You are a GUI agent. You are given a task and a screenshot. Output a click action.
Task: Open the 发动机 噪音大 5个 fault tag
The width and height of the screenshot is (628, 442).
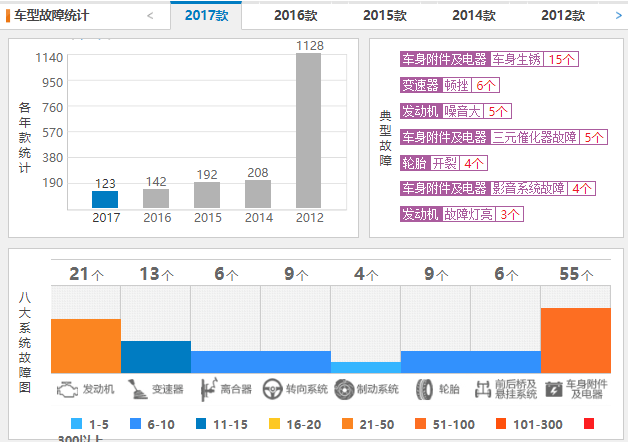(456, 111)
